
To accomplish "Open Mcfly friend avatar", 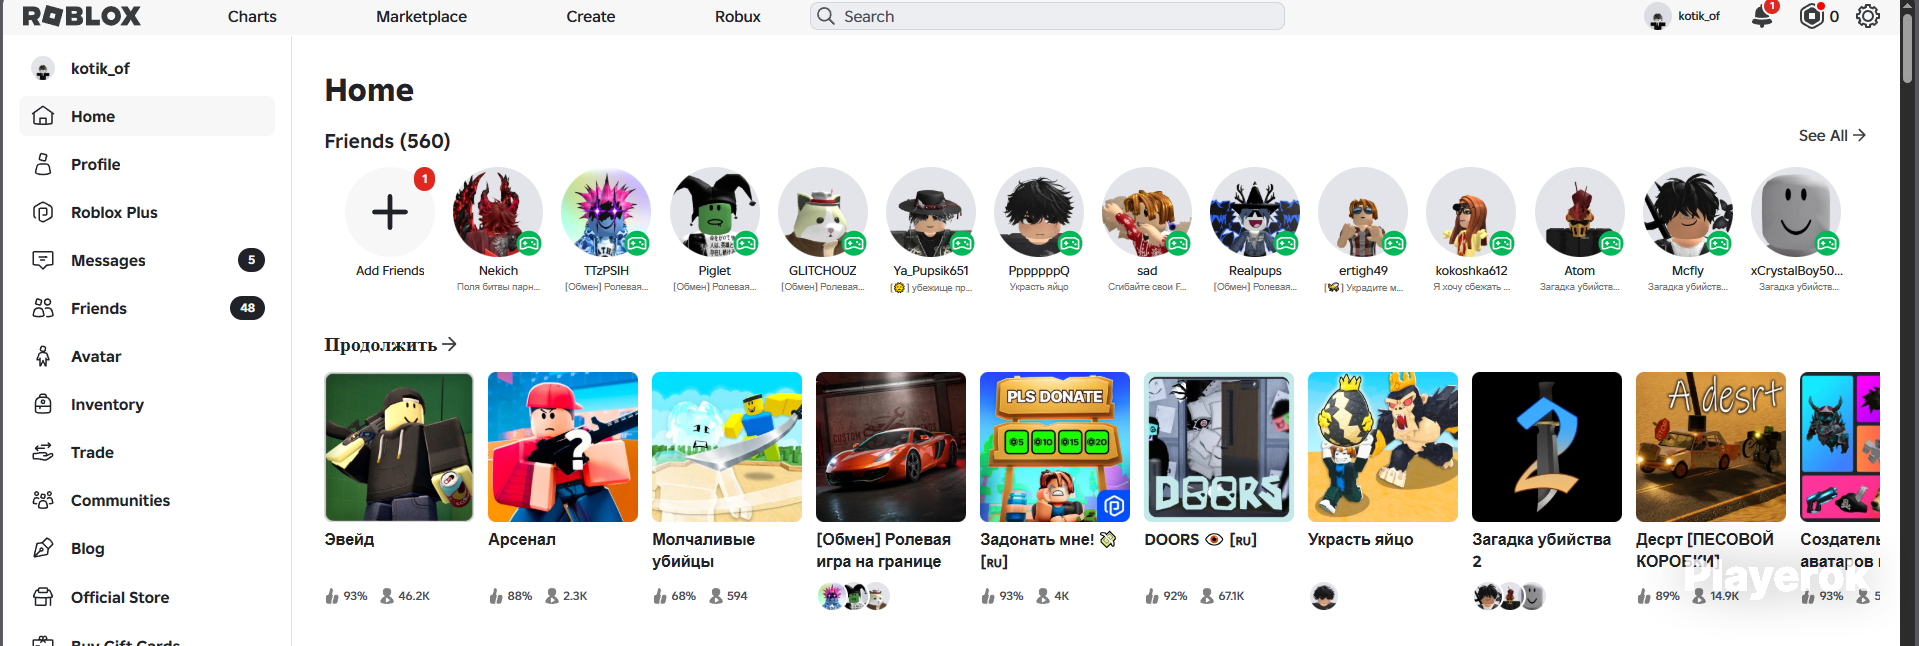I will click(1688, 212).
